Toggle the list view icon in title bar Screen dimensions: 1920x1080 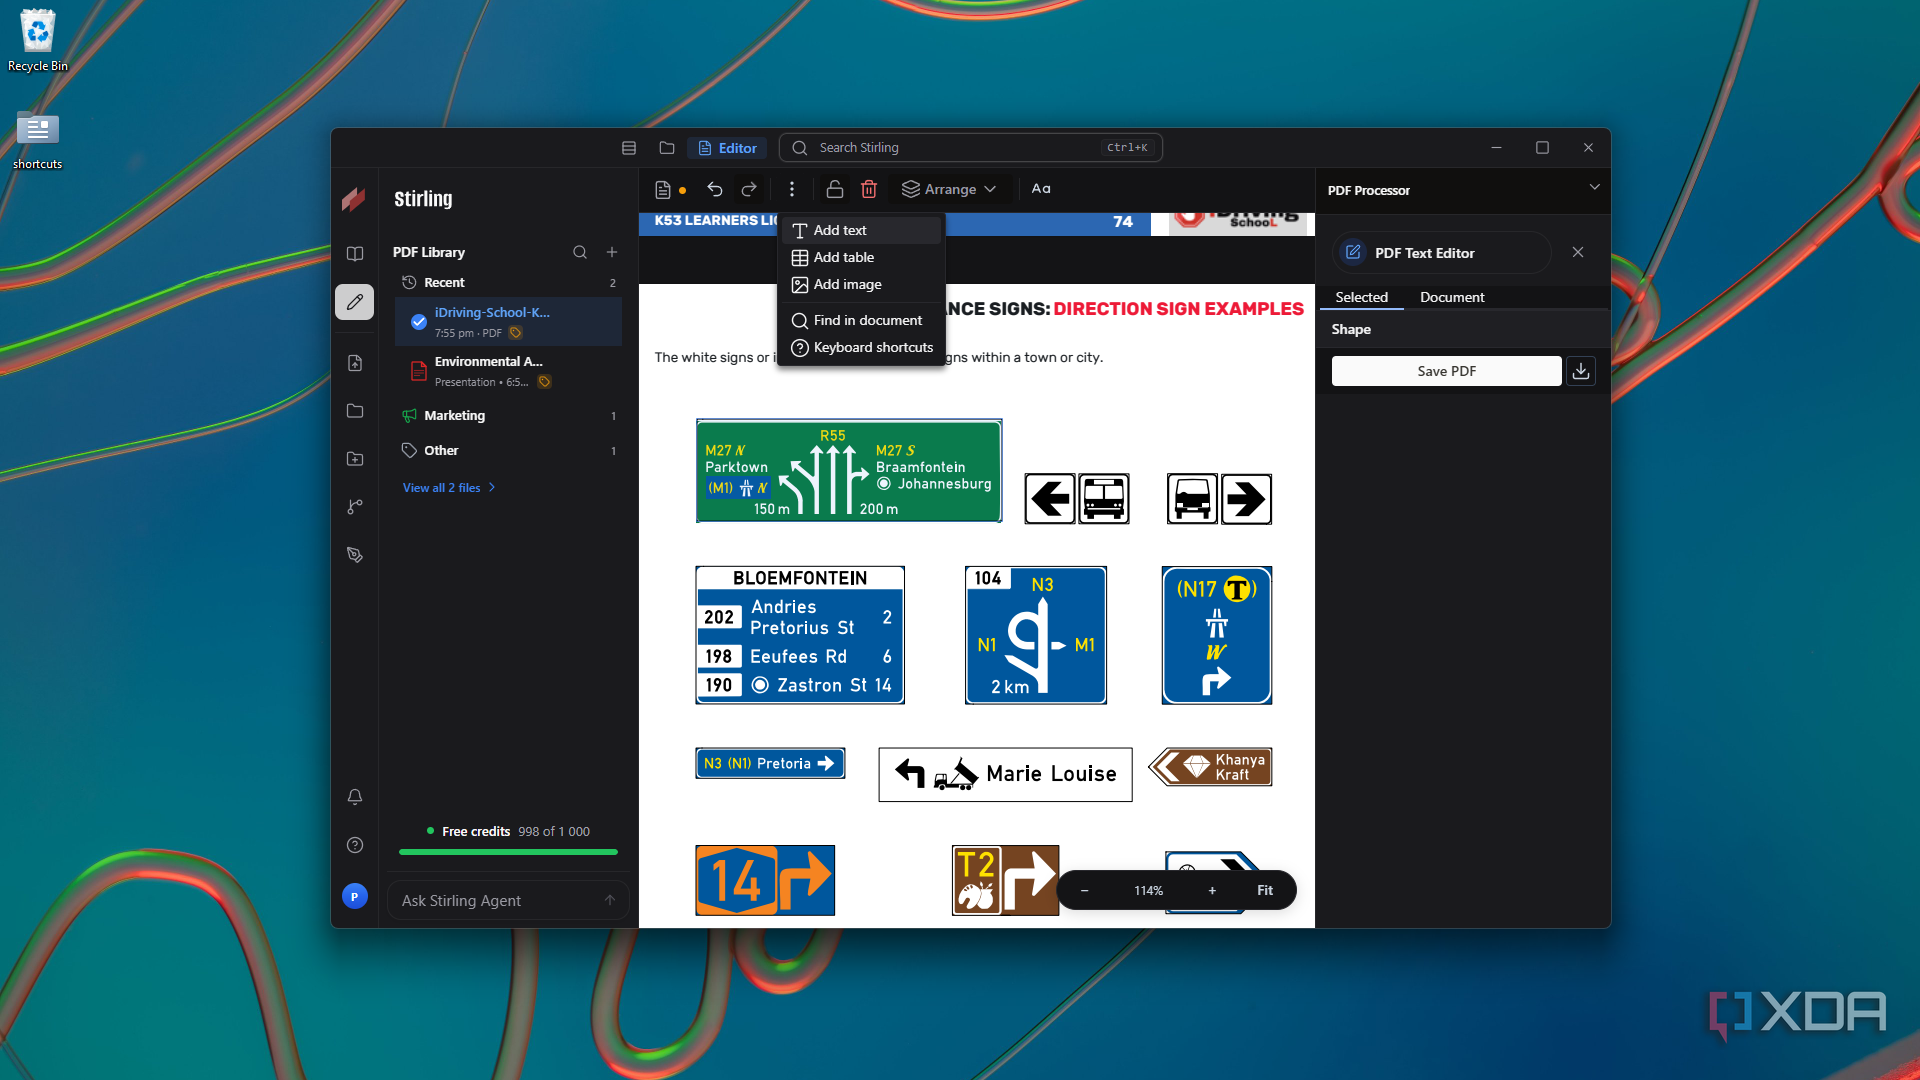629,148
